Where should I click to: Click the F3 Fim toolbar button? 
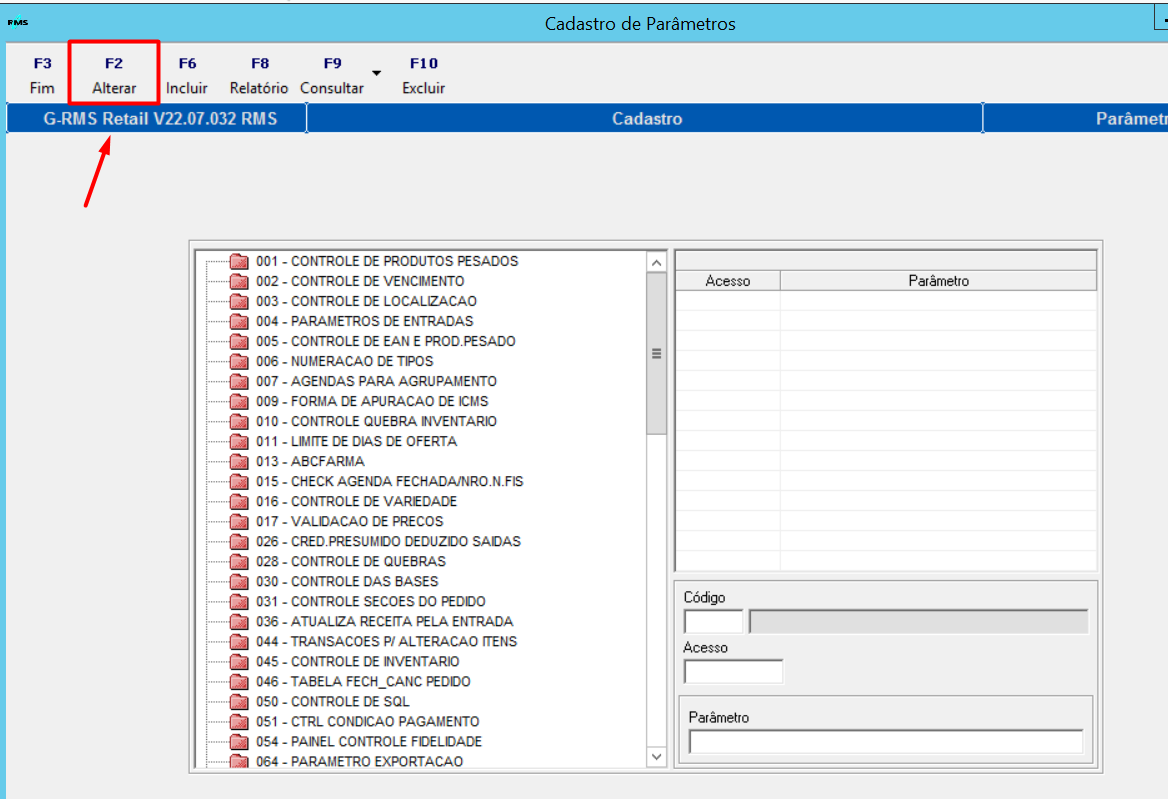pyautogui.click(x=42, y=75)
